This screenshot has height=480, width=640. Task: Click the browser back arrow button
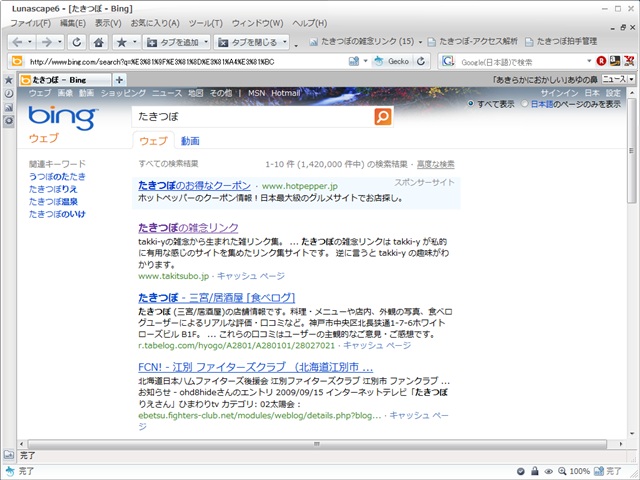[18, 43]
